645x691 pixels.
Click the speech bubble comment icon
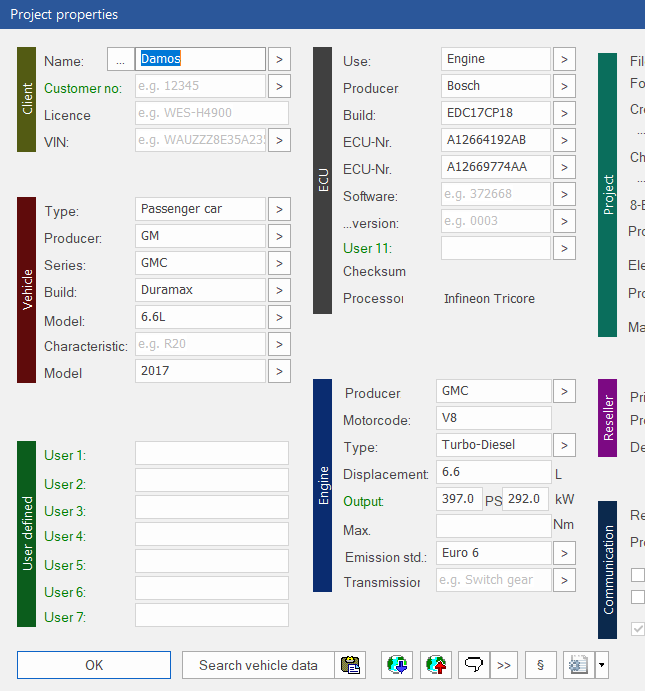point(474,665)
